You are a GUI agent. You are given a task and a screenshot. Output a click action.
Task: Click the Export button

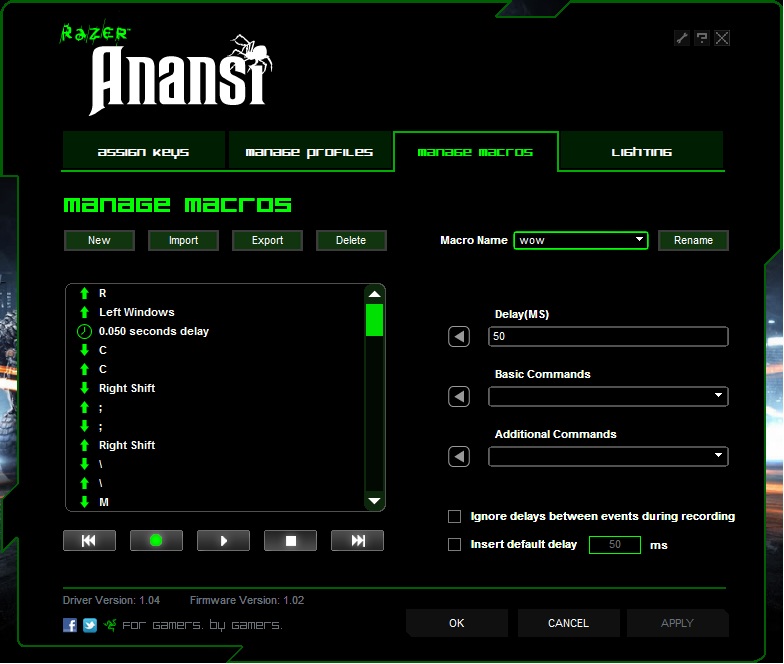268,240
